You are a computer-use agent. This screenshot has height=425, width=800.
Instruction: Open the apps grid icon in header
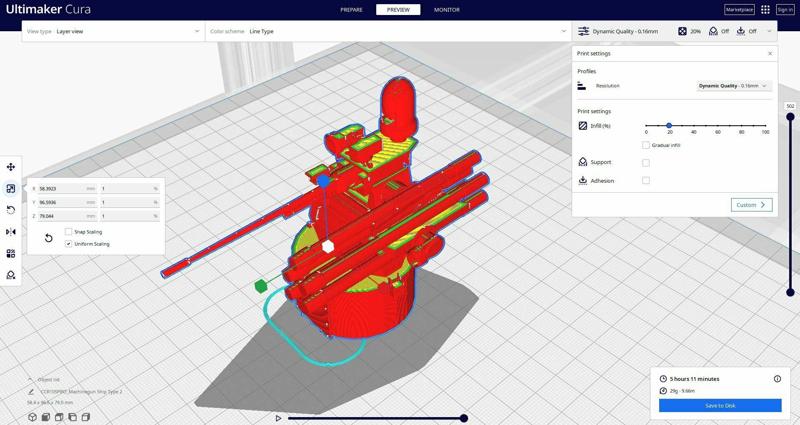(765, 10)
